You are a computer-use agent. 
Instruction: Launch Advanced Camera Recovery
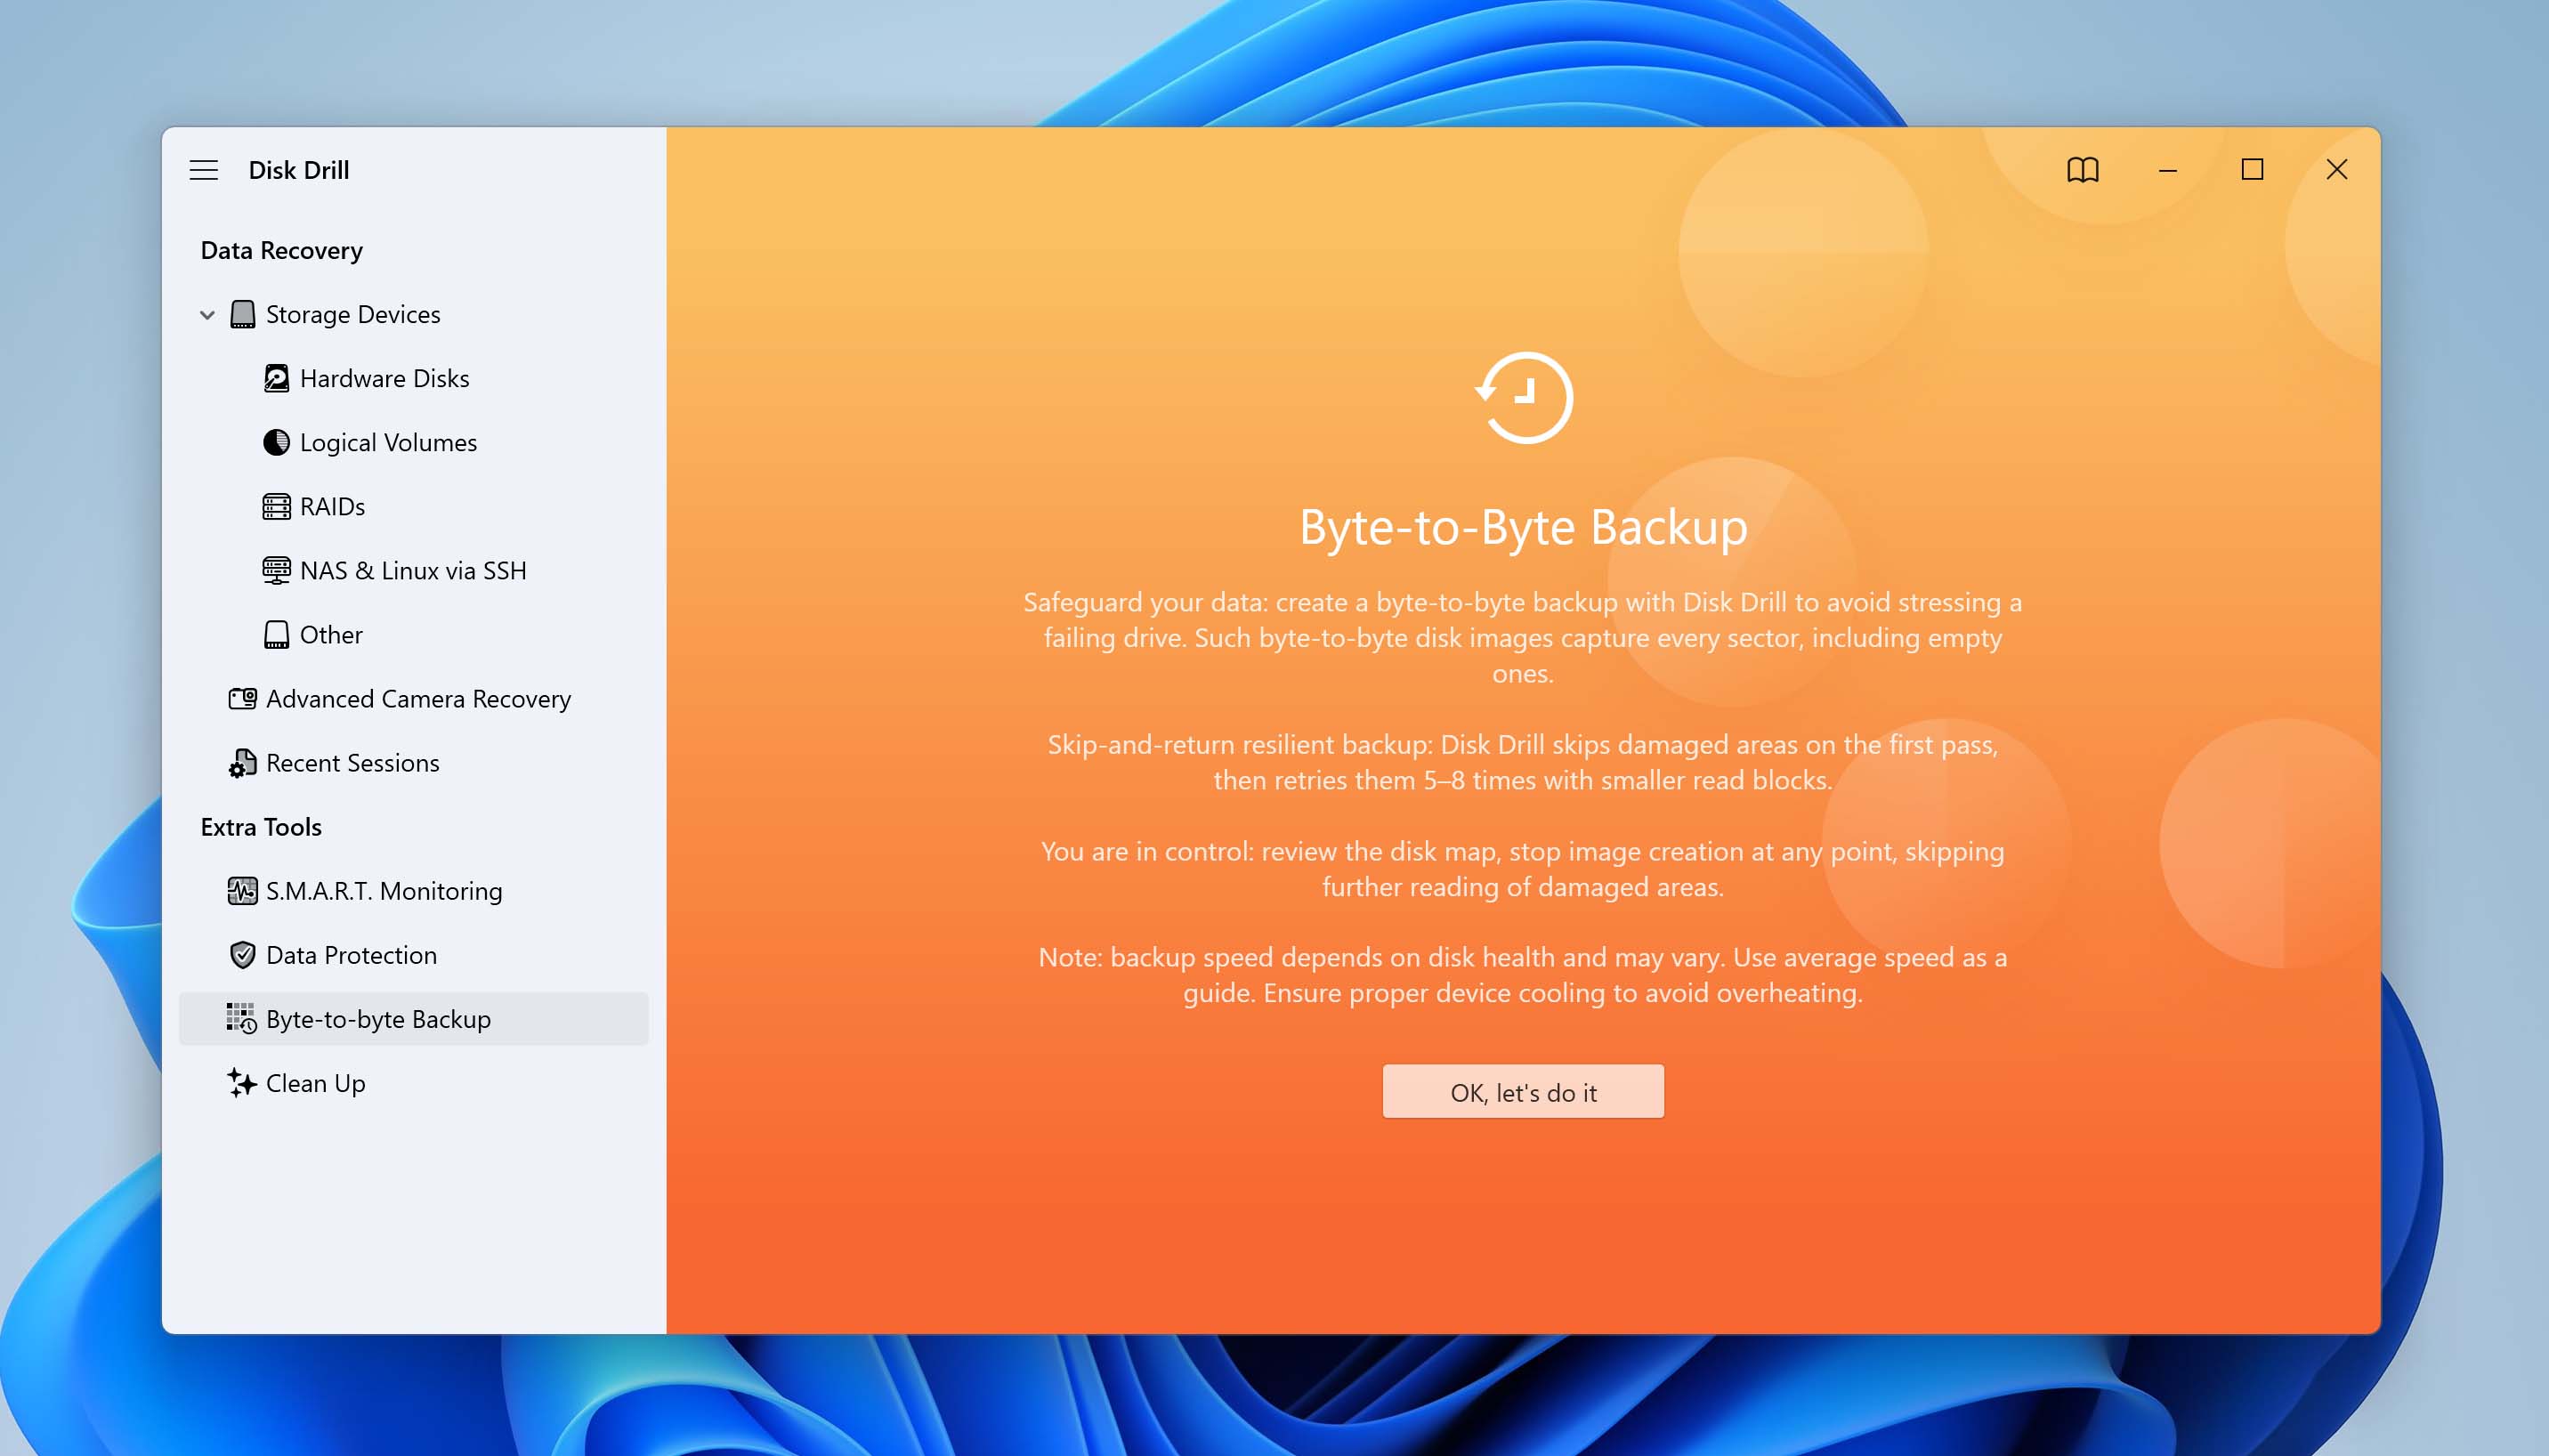[417, 699]
